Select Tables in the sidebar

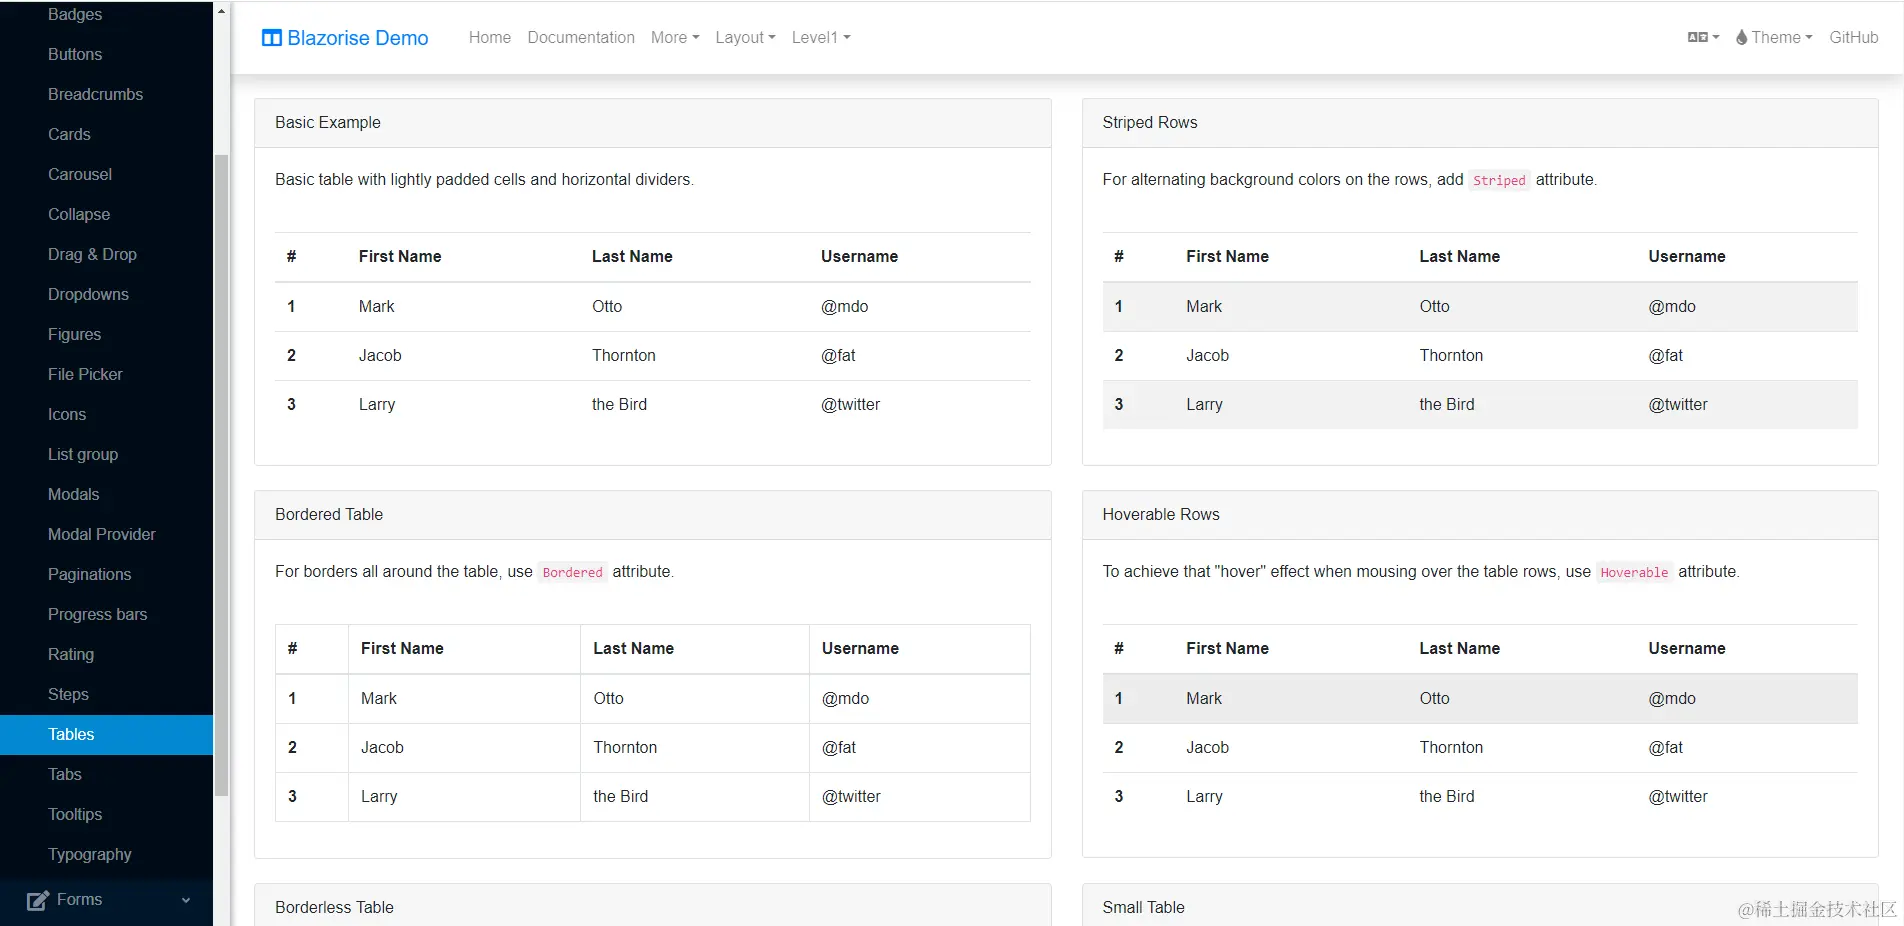pos(71,735)
